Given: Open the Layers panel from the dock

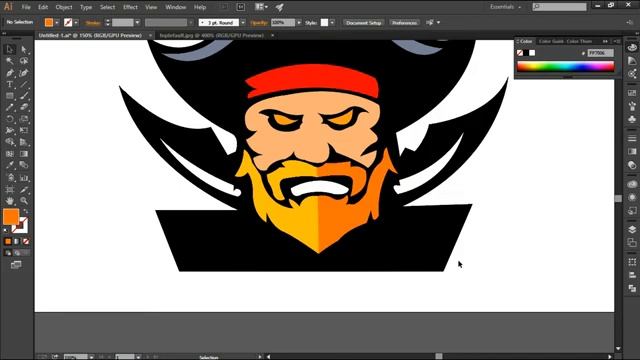Looking at the screenshot, I should click(x=632, y=229).
